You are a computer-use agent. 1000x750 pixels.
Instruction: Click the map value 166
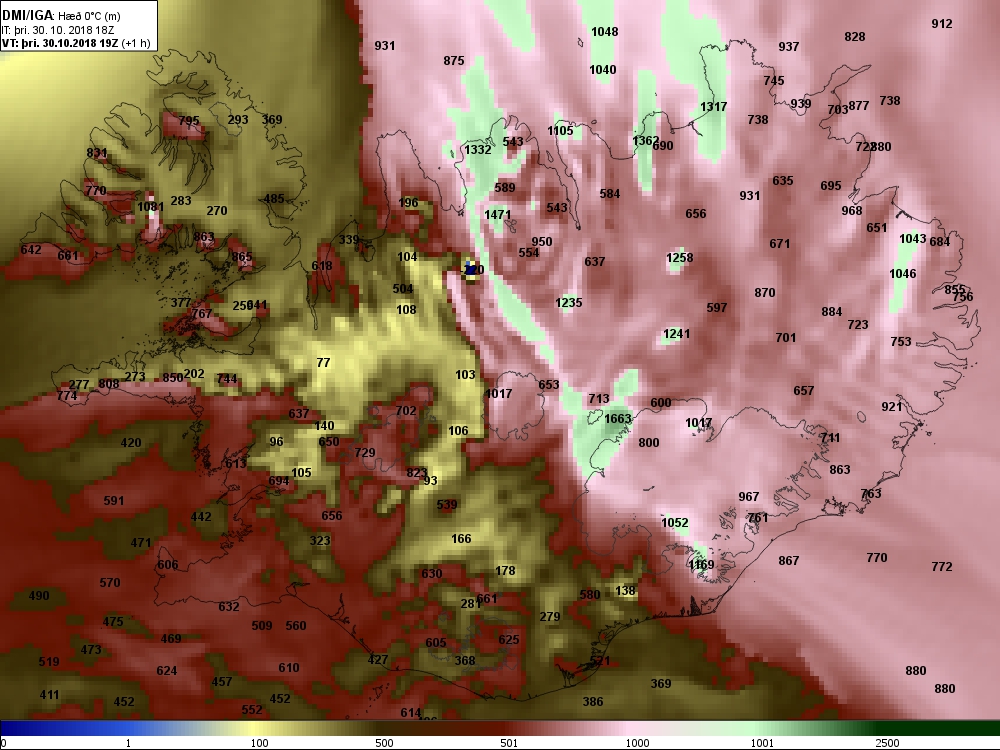click(x=461, y=538)
